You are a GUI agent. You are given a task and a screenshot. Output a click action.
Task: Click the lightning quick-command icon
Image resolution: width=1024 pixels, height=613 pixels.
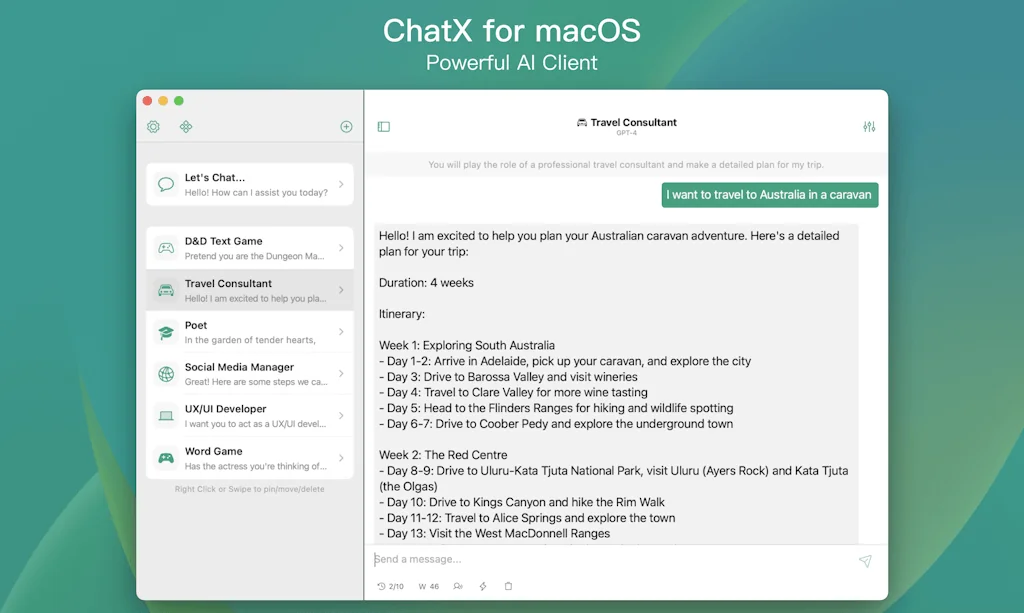(482, 587)
